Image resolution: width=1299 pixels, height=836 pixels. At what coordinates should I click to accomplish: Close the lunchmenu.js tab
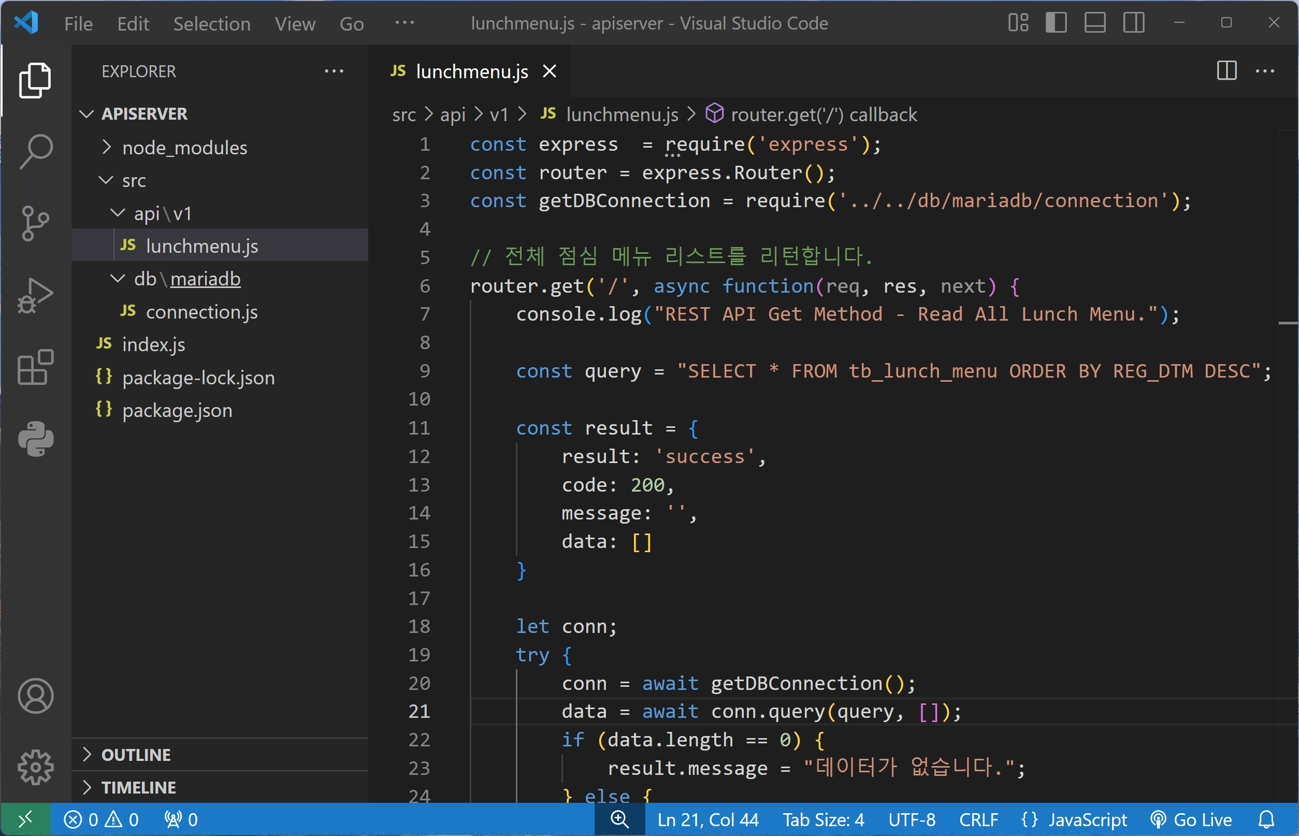[x=550, y=71]
